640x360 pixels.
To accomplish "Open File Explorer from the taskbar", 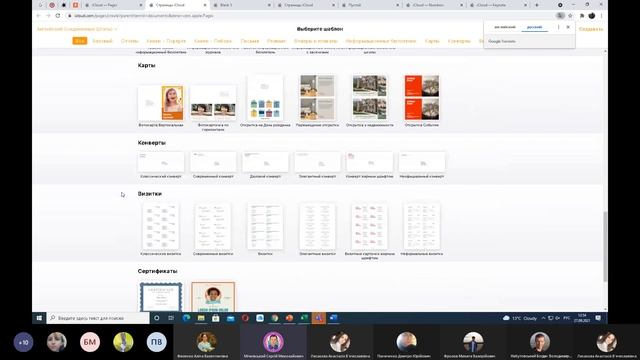I will tap(201, 318).
